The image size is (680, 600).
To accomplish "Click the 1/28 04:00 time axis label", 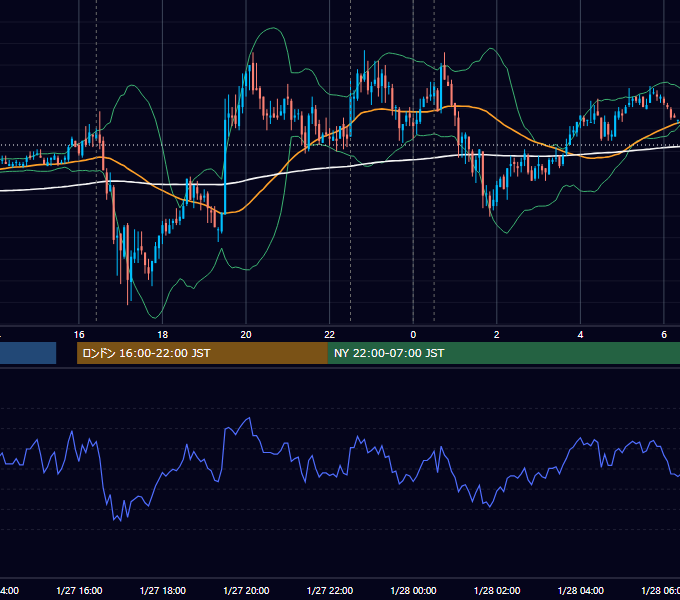I will [581, 590].
